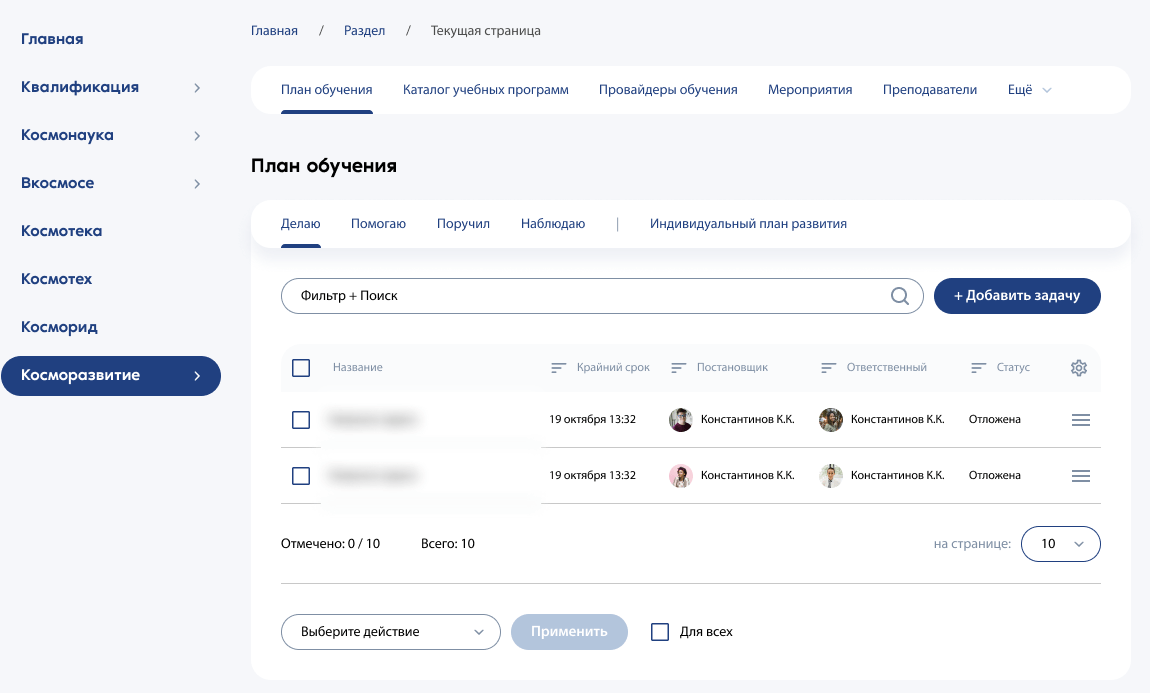Open Косморид in the sidebar

[59, 328]
